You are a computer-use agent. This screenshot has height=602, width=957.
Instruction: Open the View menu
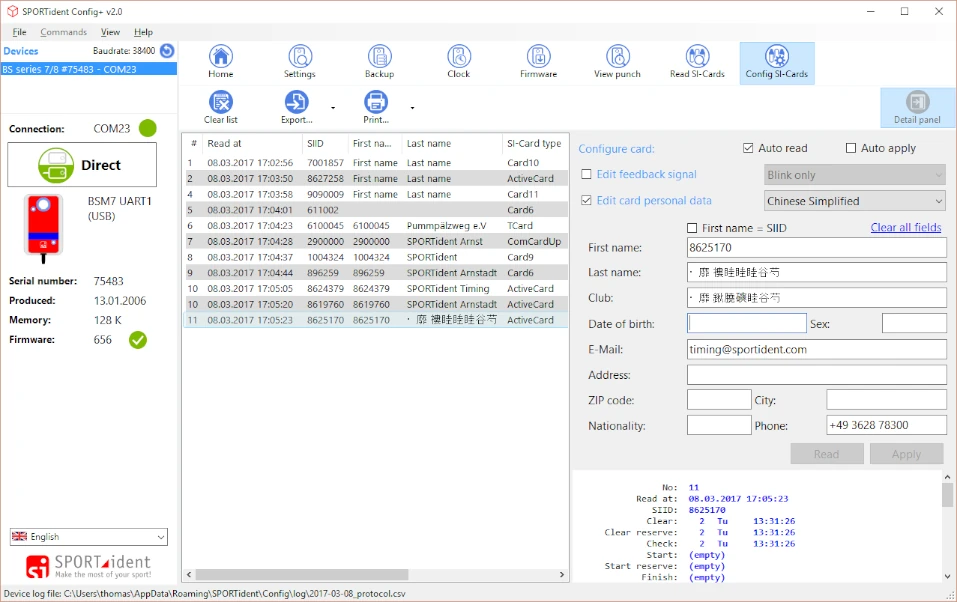coord(110,32)
